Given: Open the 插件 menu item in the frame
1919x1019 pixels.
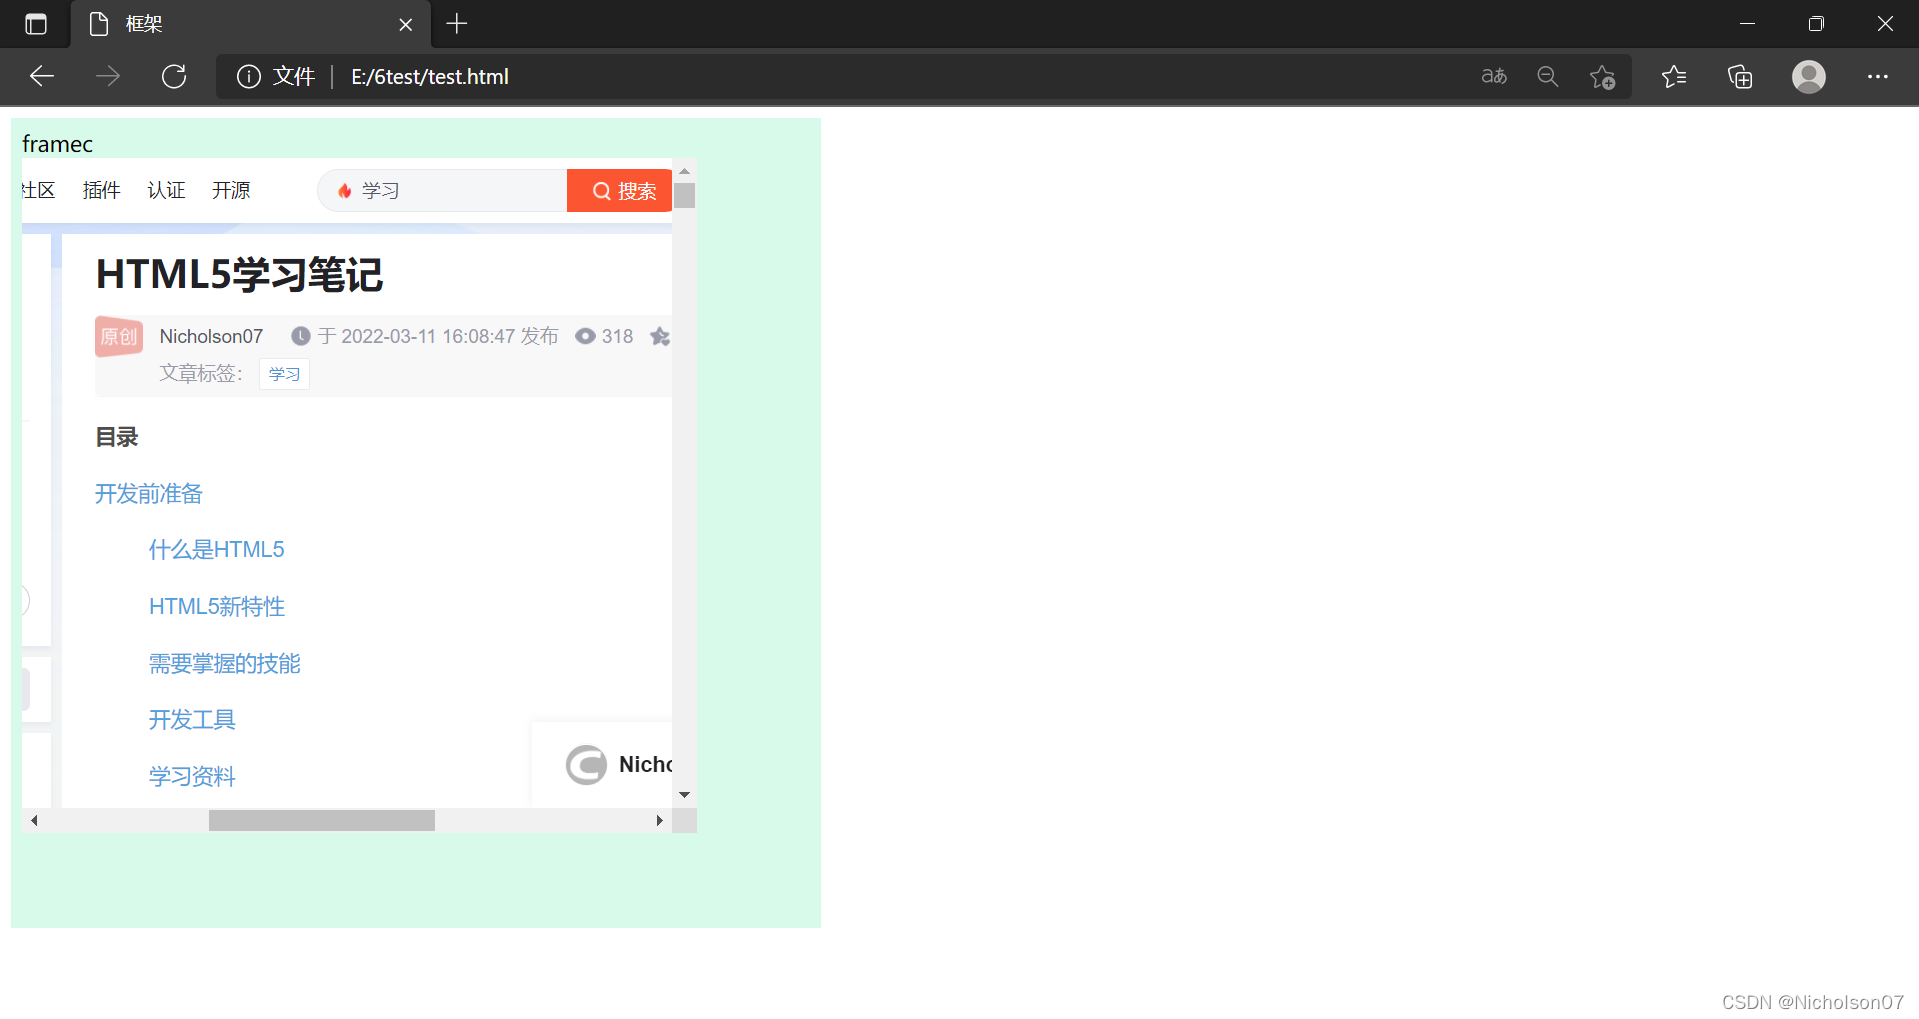Looking at the screenshot, I should pos(102,190).
